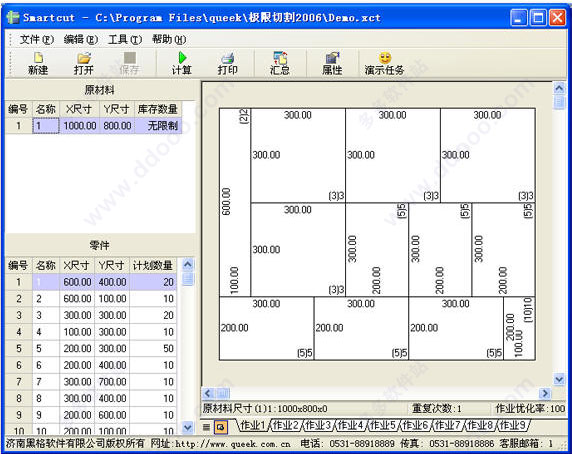Click row header number 8 in parts
572x454 pixels.
point(19,398)
